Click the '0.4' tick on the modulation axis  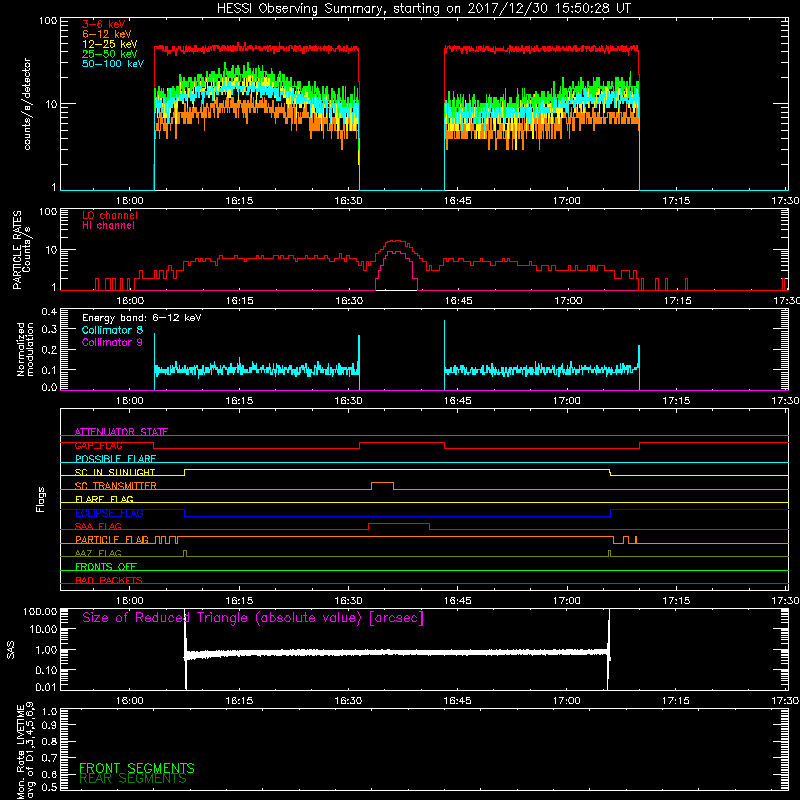[49, 312]
